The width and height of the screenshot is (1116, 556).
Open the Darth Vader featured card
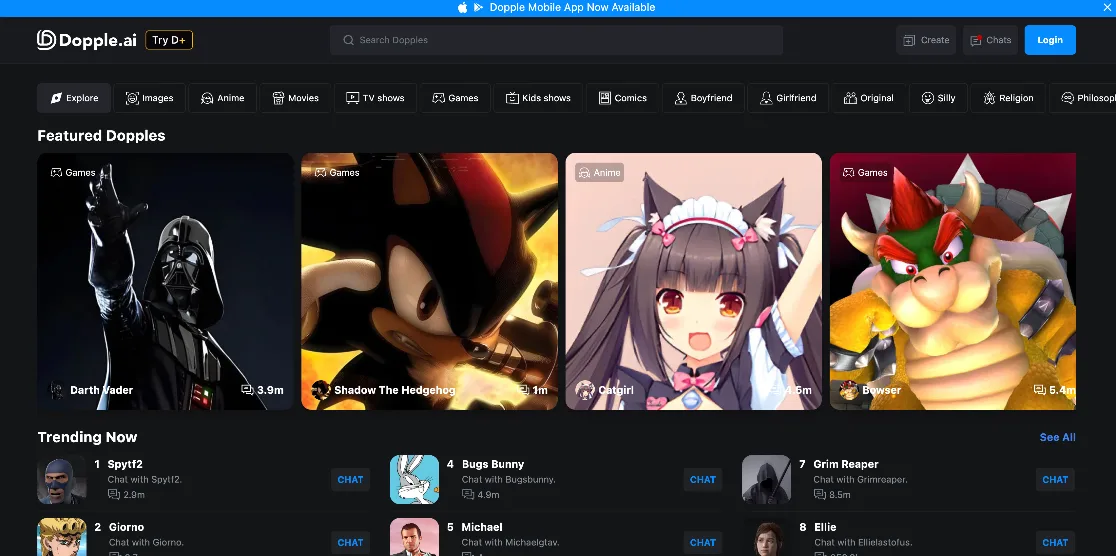tap(165, 281)
